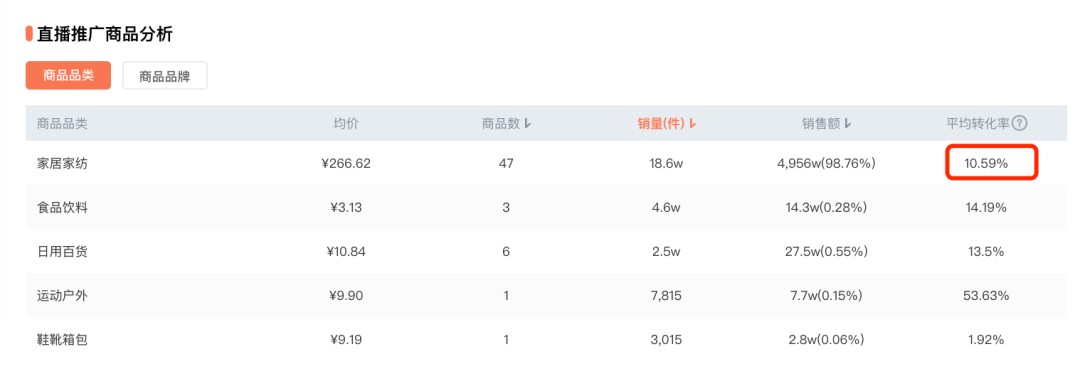Image resolution: width=1080 pixels, height=391 pixels.
Task: Click the 53.63% conversion rate value
Action: coord(986,295)
